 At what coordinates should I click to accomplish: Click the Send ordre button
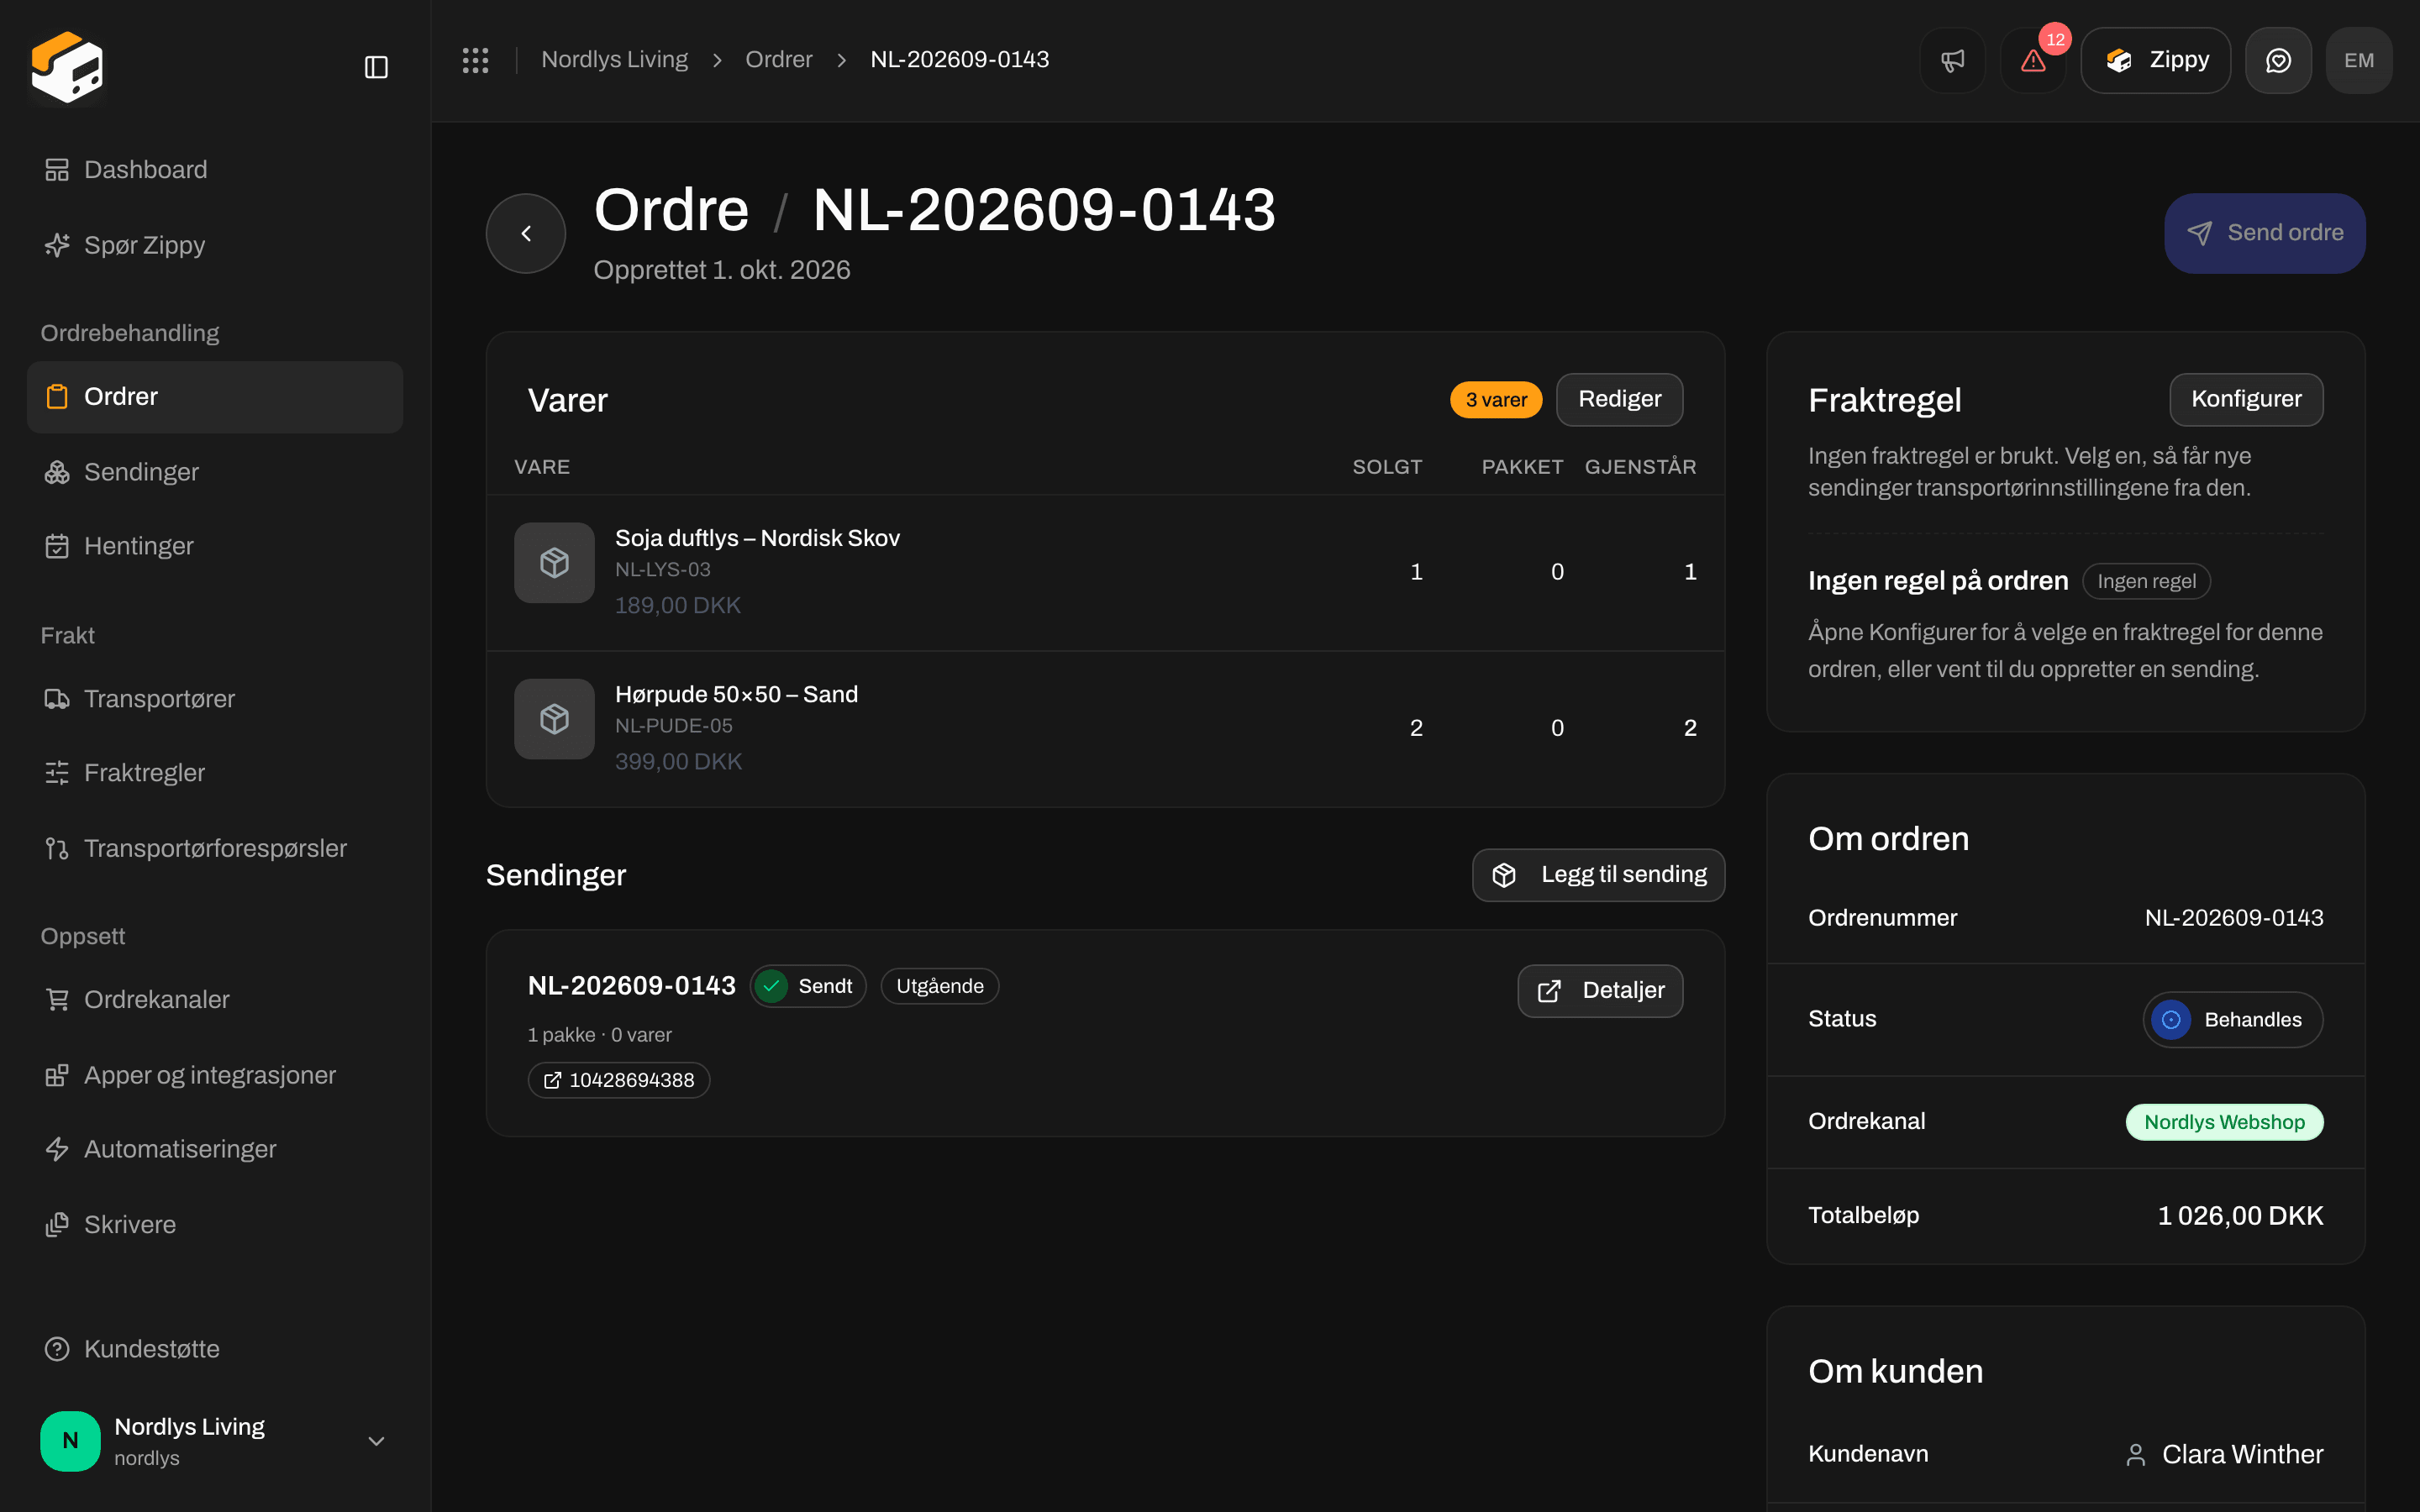tap(2264, 233)
